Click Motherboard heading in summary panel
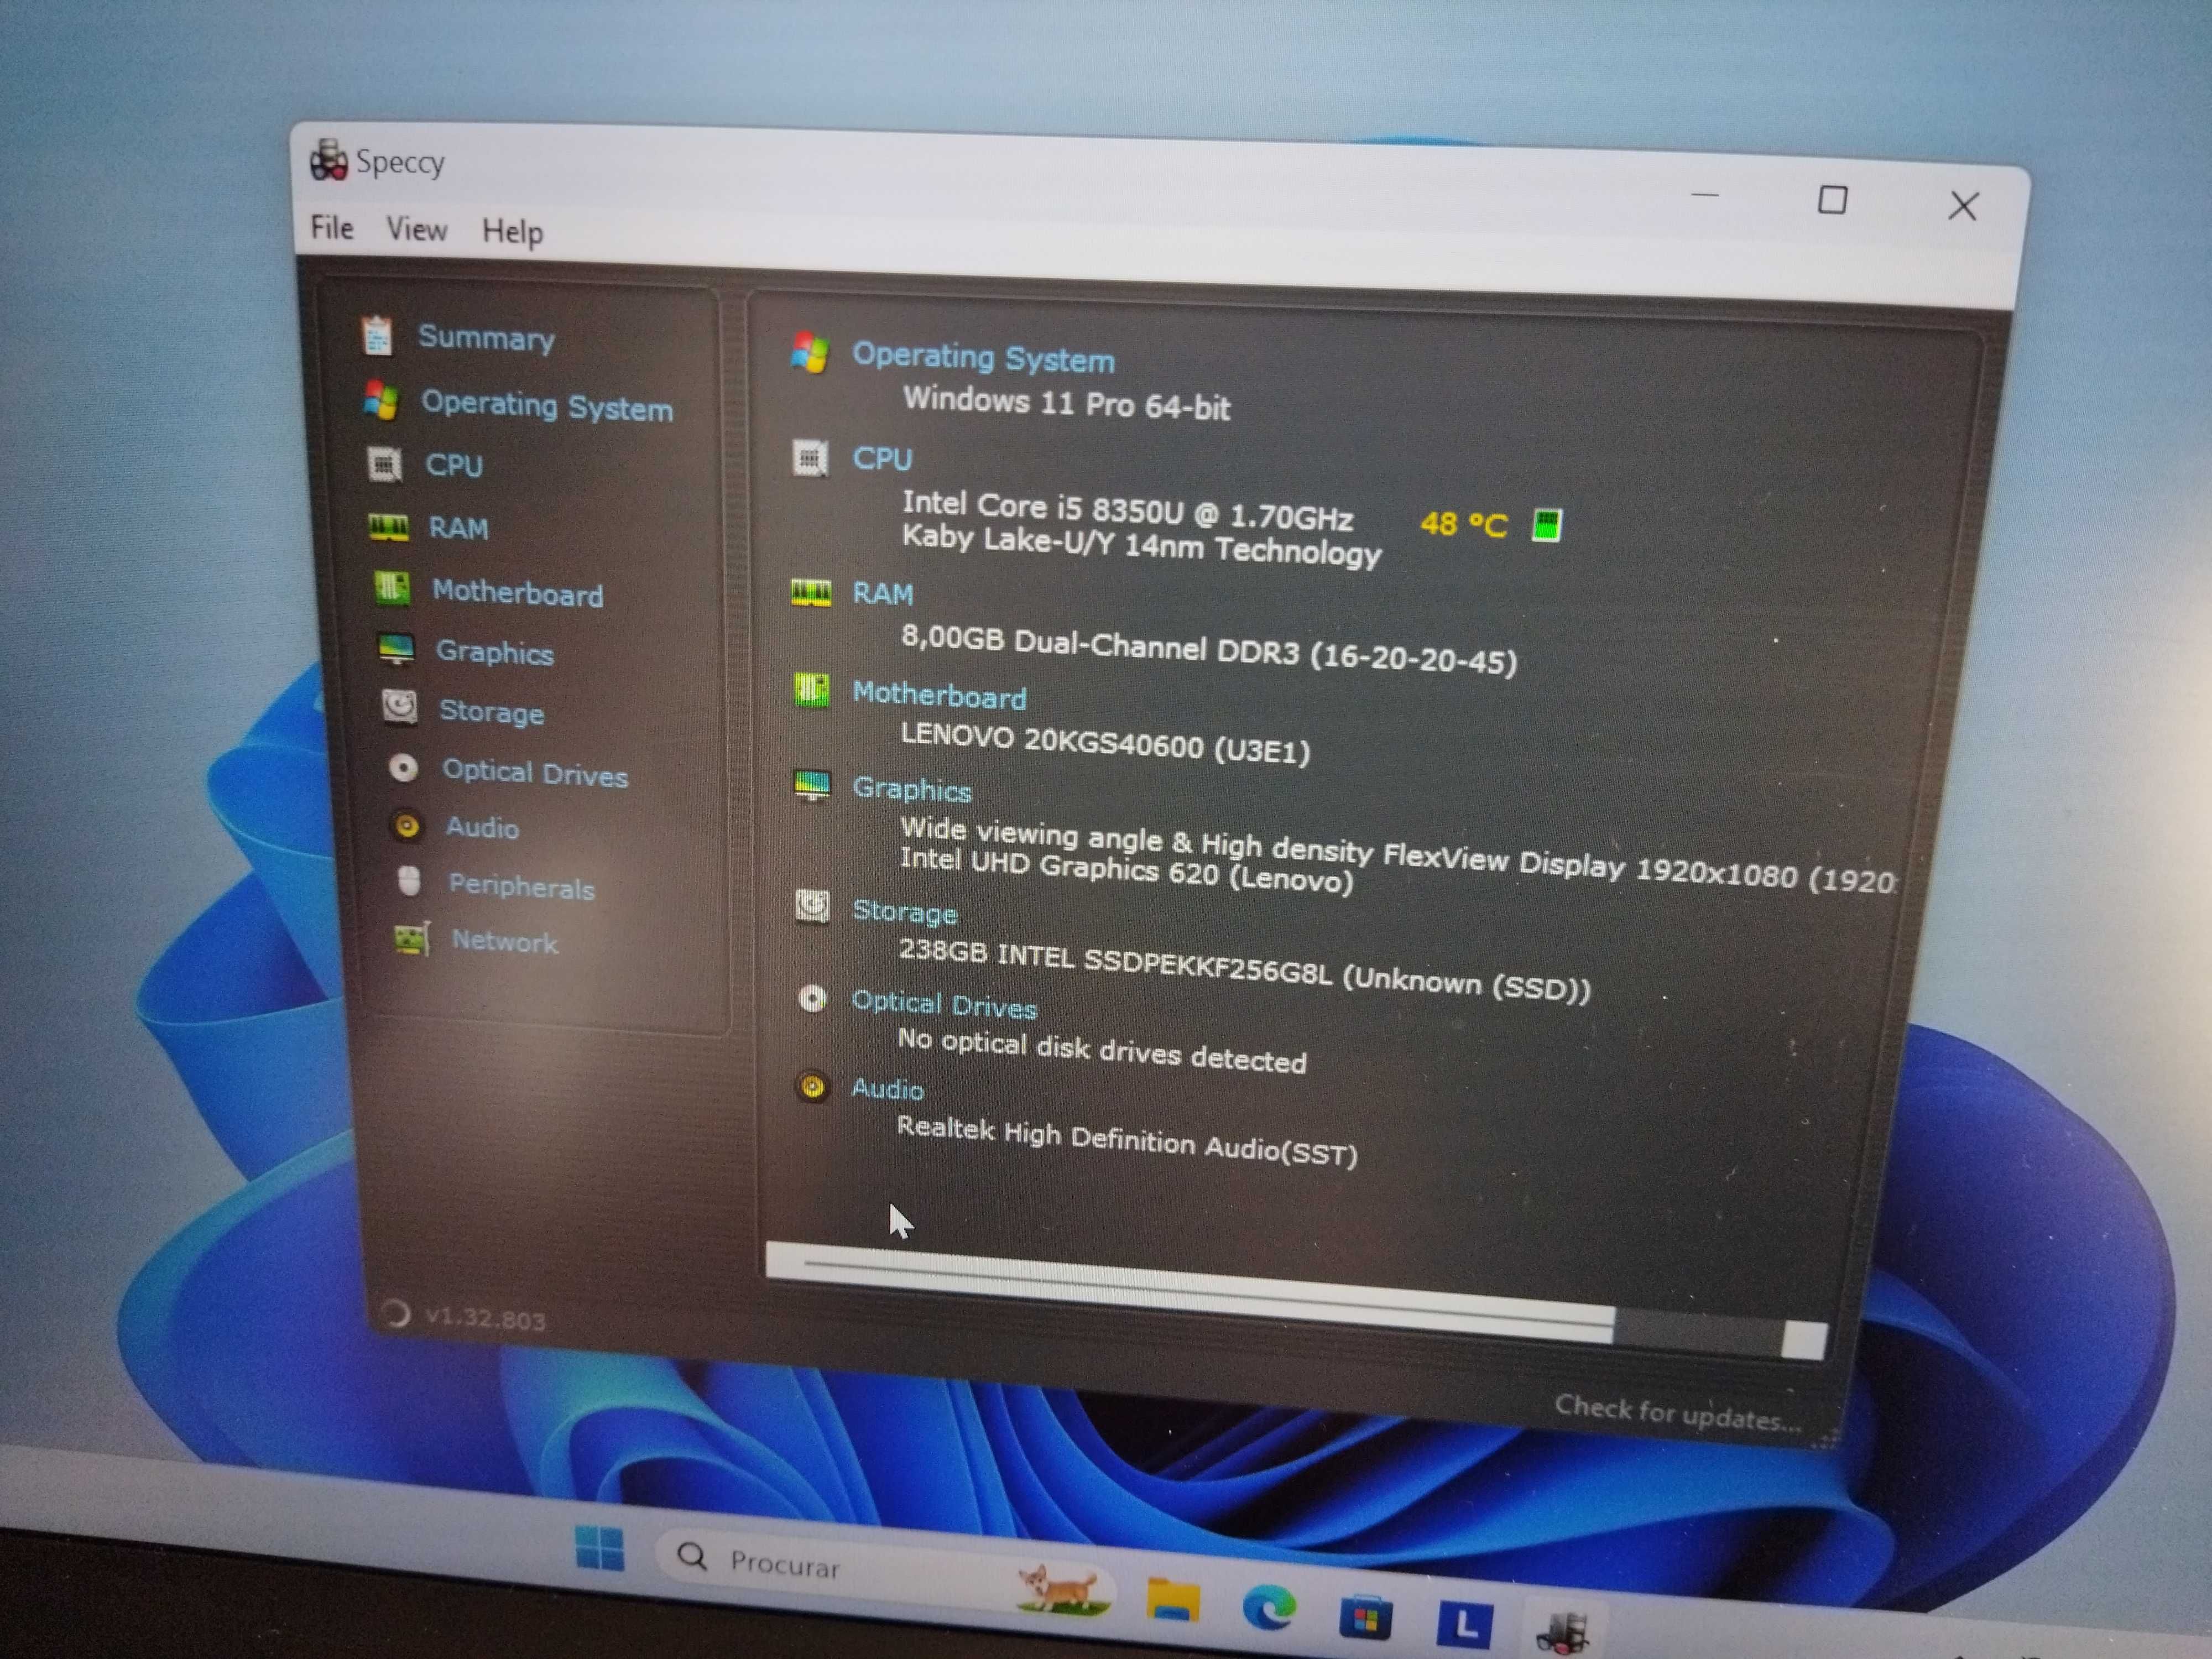This screenshot has width=2212, height=1659. tap(939, 696)
